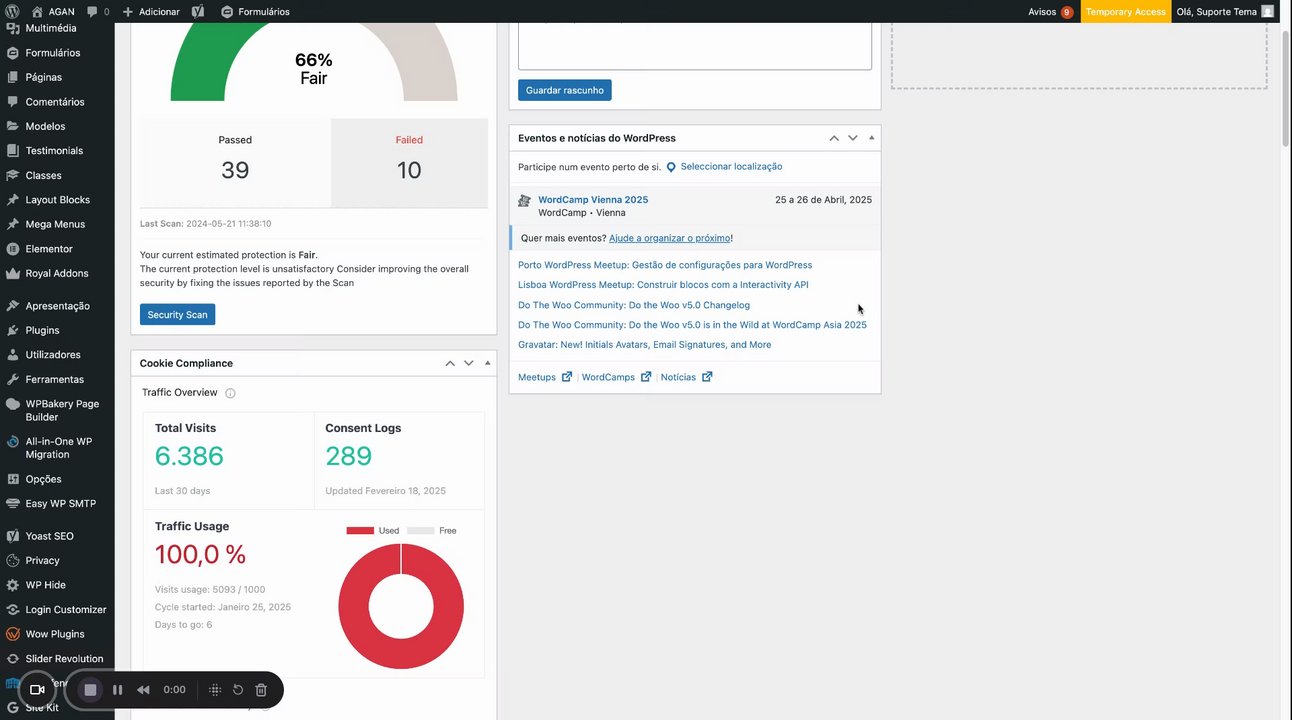This screenshot has height=720, width=1292.
Task: Click the All-in-One WP Migration icon
Action: 12,441
